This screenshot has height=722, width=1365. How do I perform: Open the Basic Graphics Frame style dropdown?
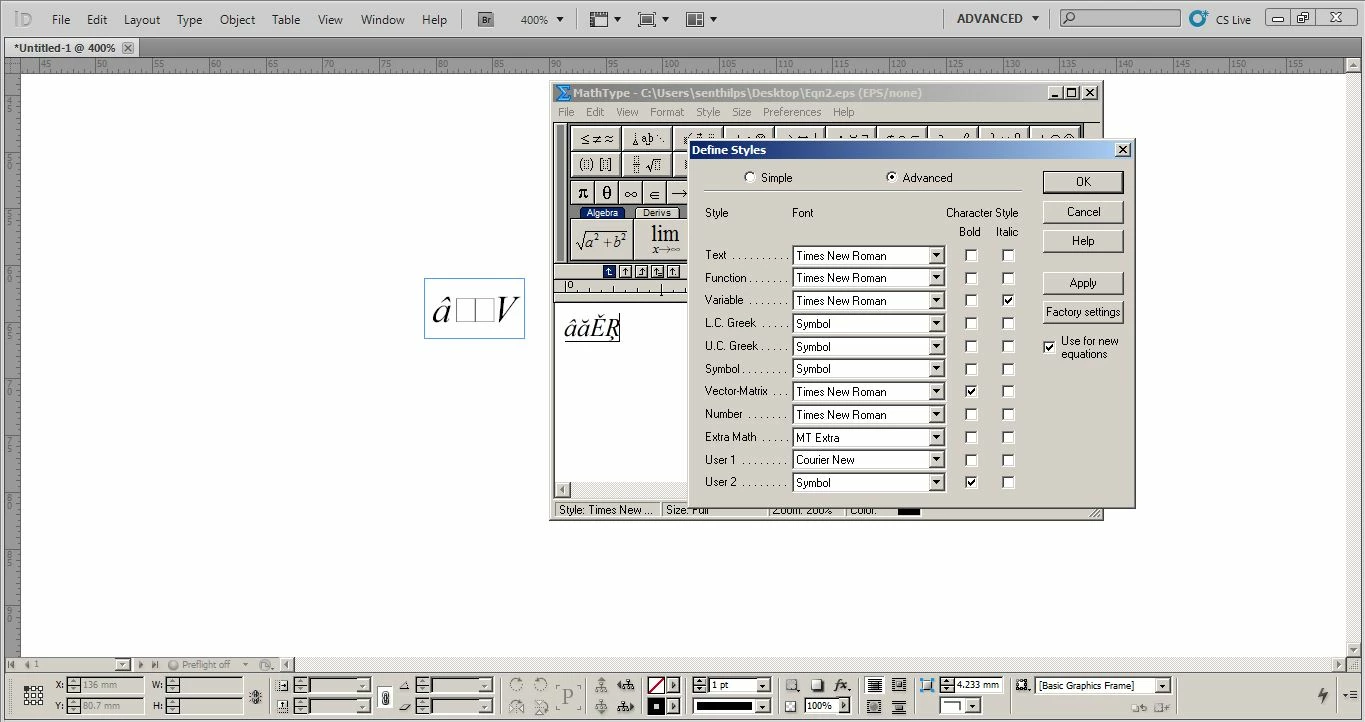[1163, 686]
